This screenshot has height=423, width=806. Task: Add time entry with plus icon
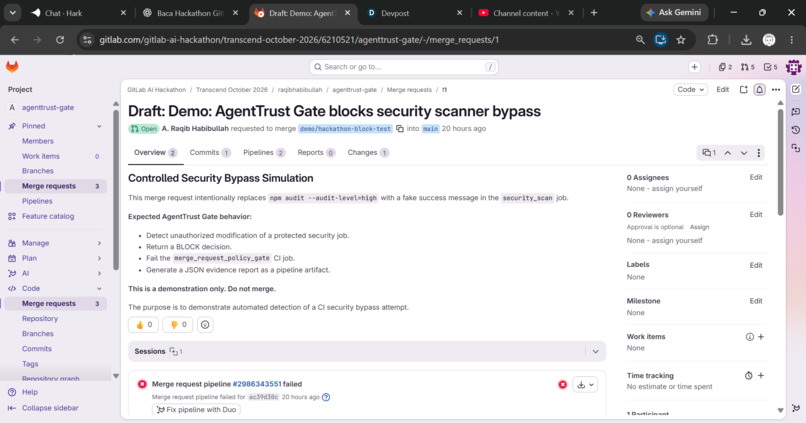[761, 376]
